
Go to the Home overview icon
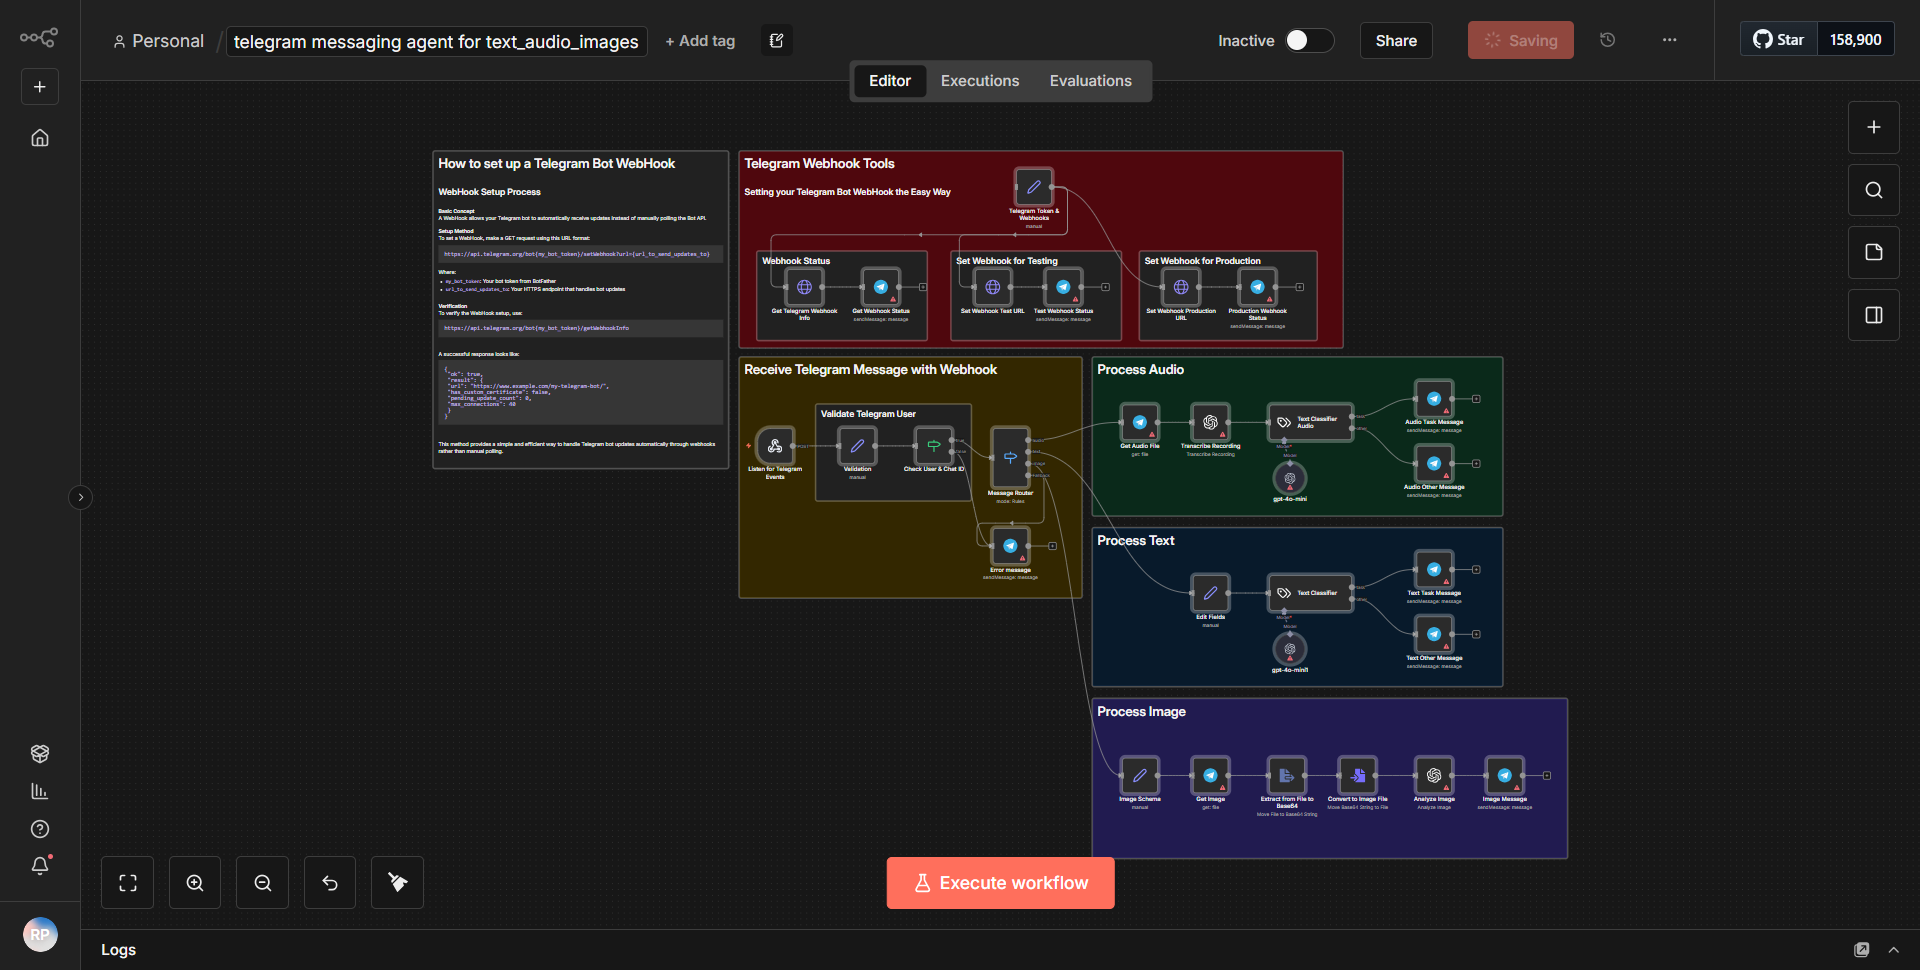point(40,138)
